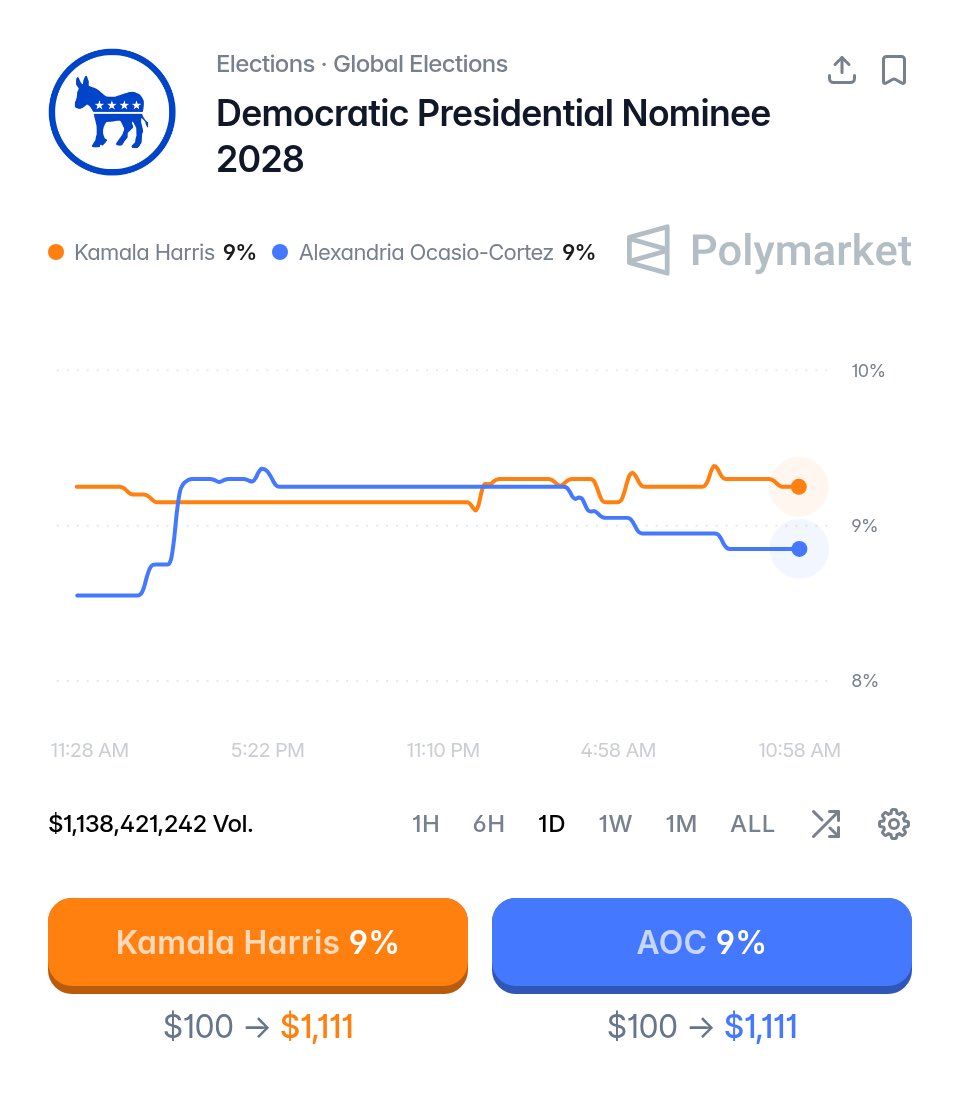
Task: Select the 6H time range
Action: [x=489, y=824]
